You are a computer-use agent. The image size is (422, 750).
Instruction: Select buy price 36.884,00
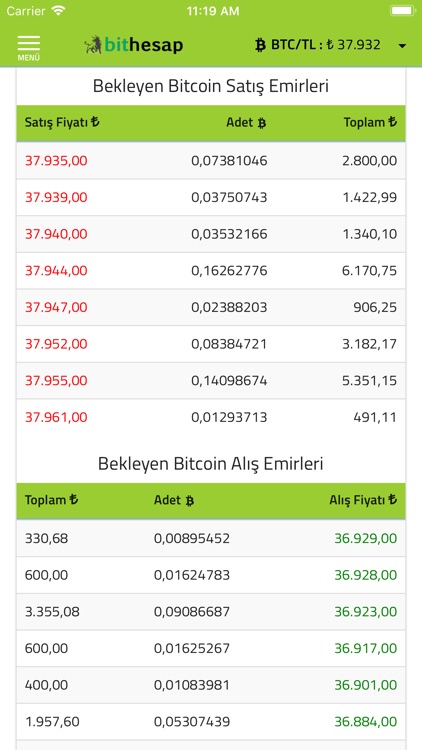click(366, 722)
